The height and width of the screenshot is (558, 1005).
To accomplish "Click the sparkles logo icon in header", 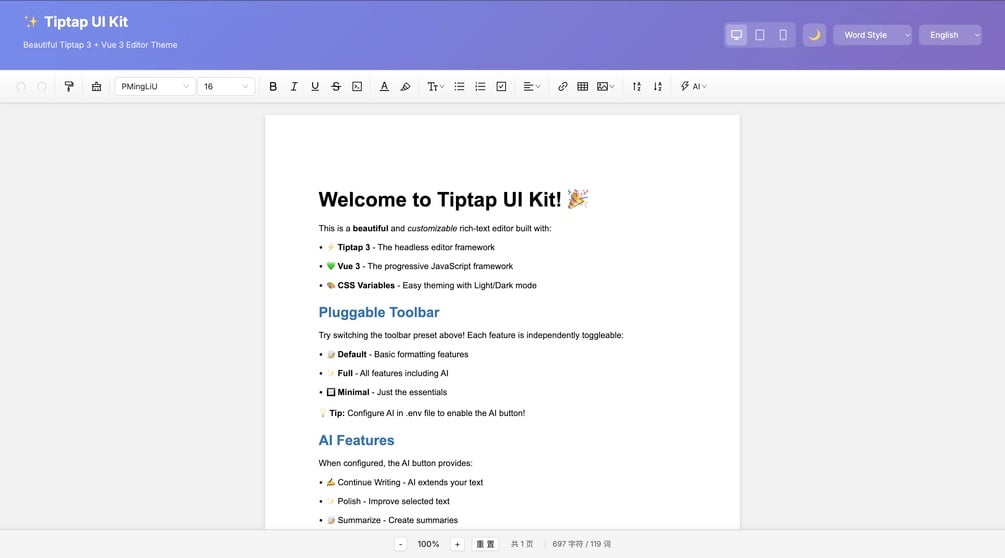I will [30, 22].
